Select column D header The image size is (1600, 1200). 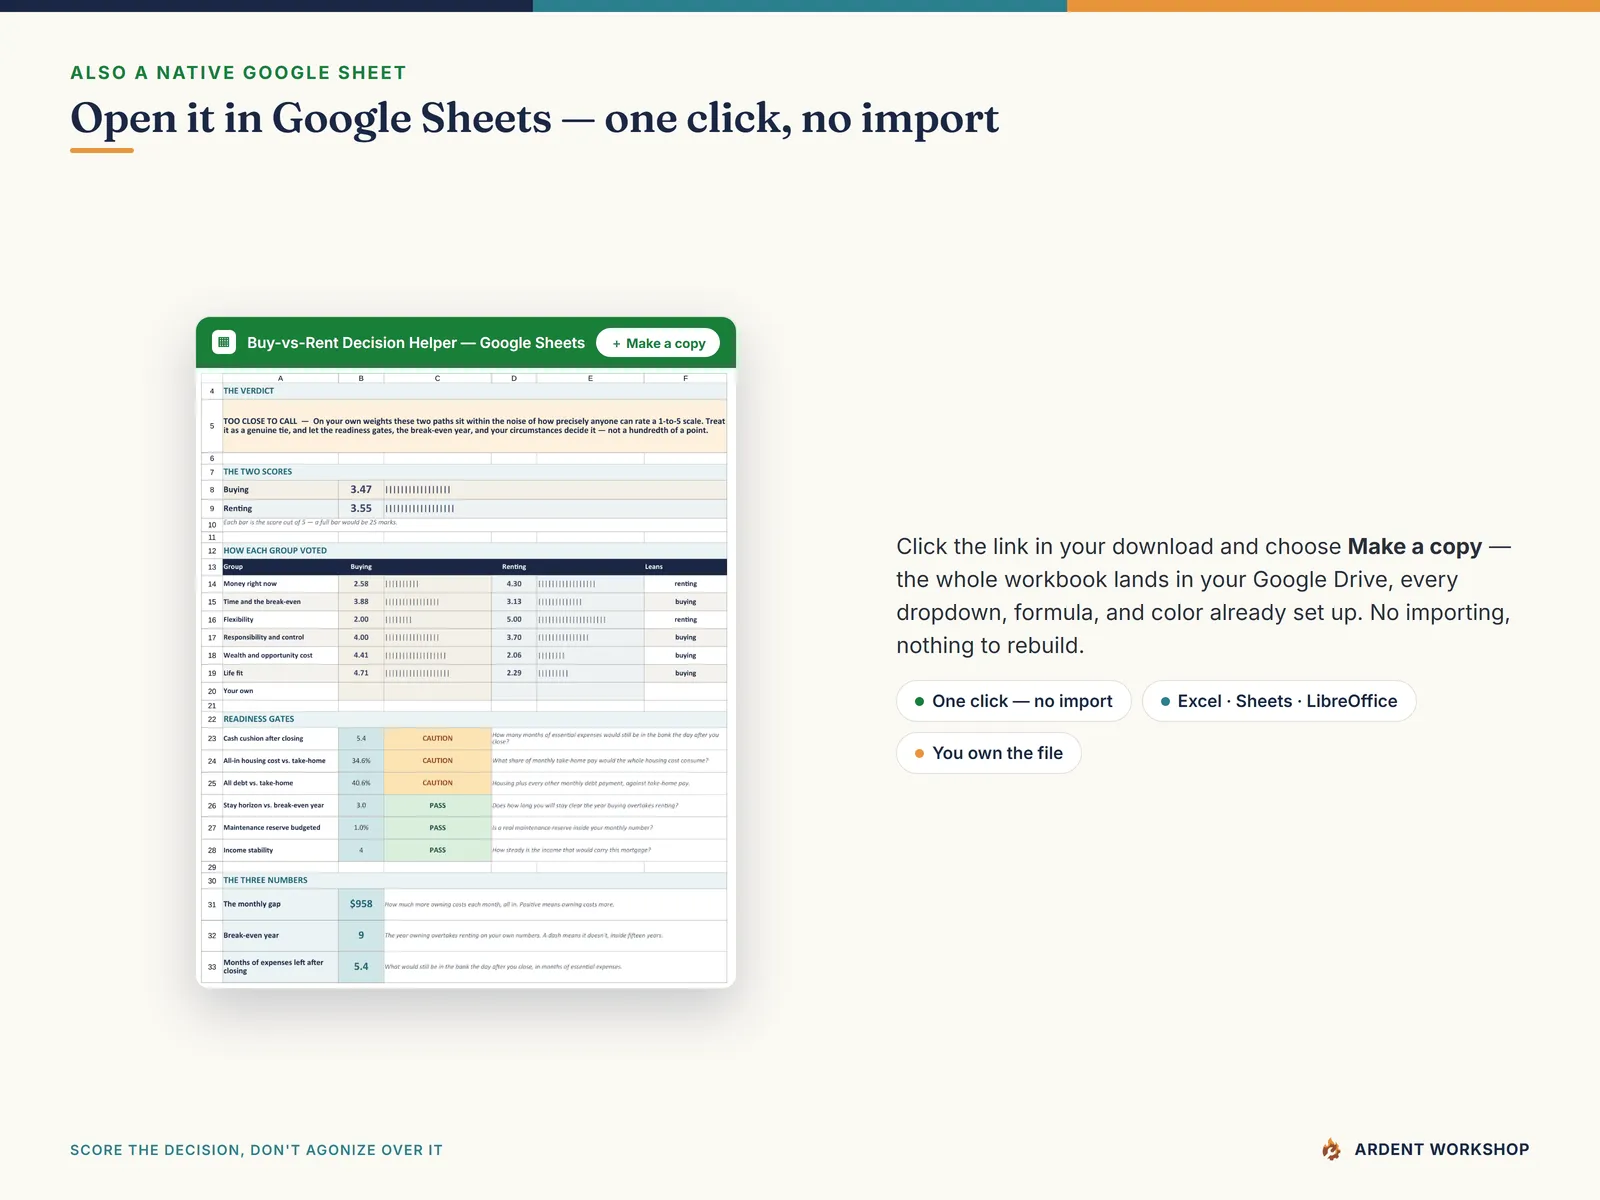514,378
